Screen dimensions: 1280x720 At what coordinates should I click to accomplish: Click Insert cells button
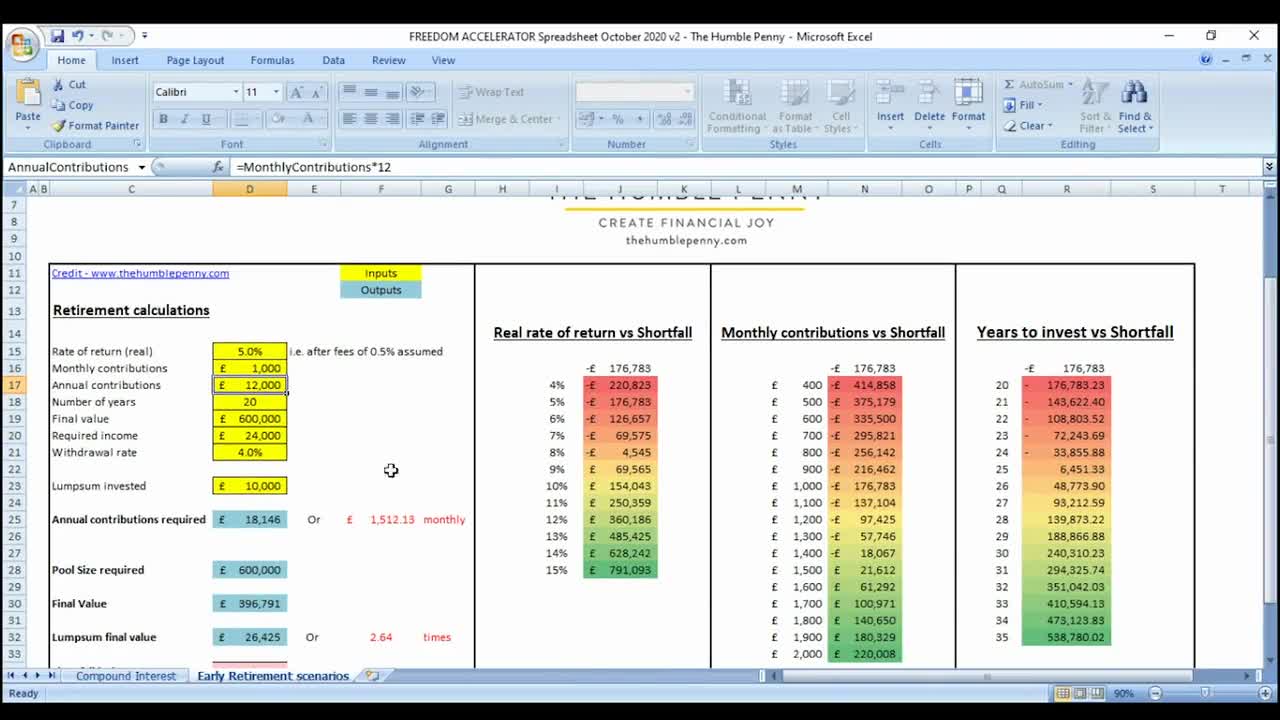tap(890, 105)
